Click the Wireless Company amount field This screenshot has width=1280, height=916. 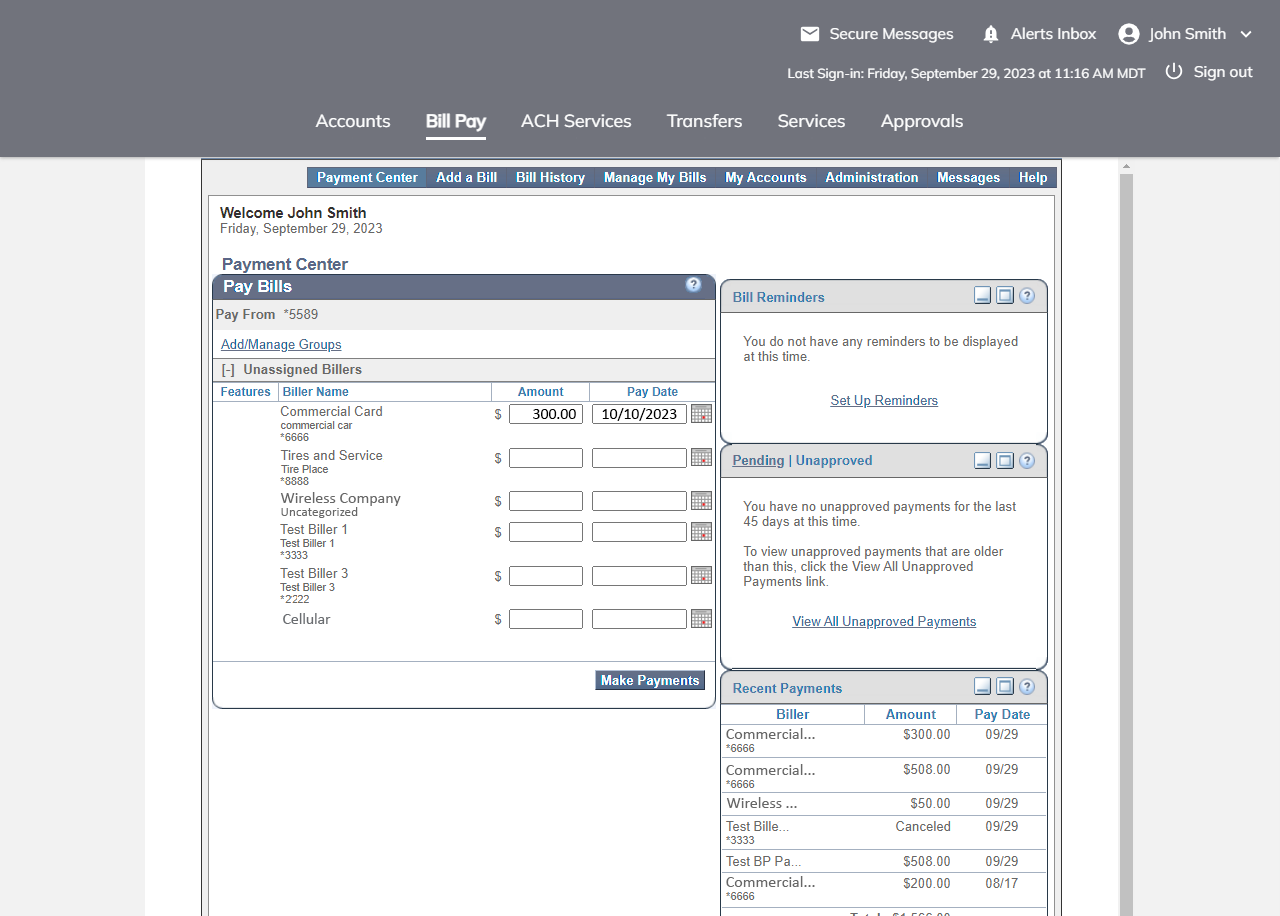click(546, 501)
